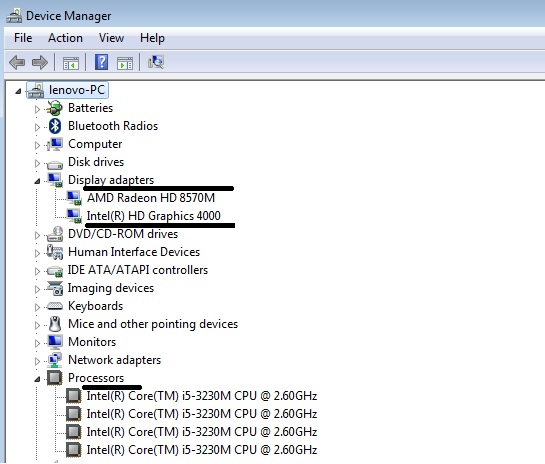Expand the Batteries node
This screenshot has width=545, height=464.
click(37, 109)
